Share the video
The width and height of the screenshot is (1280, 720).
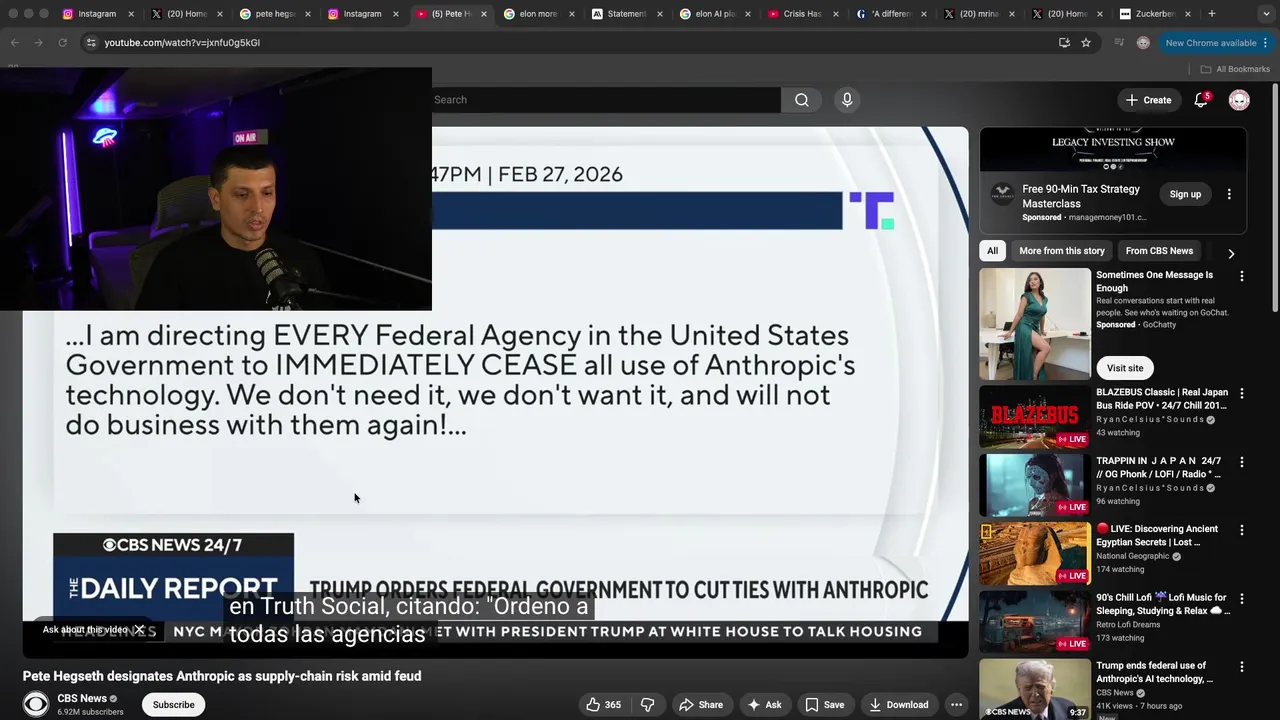point(701,705)
